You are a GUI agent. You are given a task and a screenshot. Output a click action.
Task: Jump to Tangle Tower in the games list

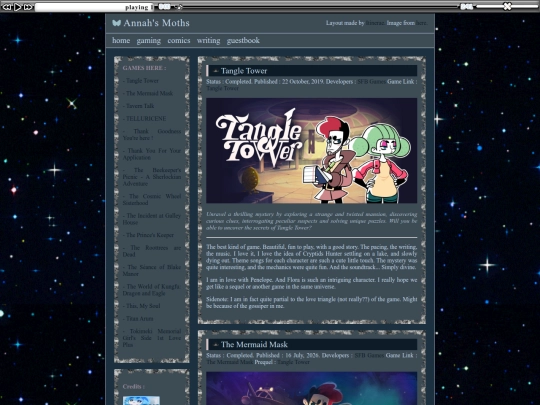pos(142,81)
